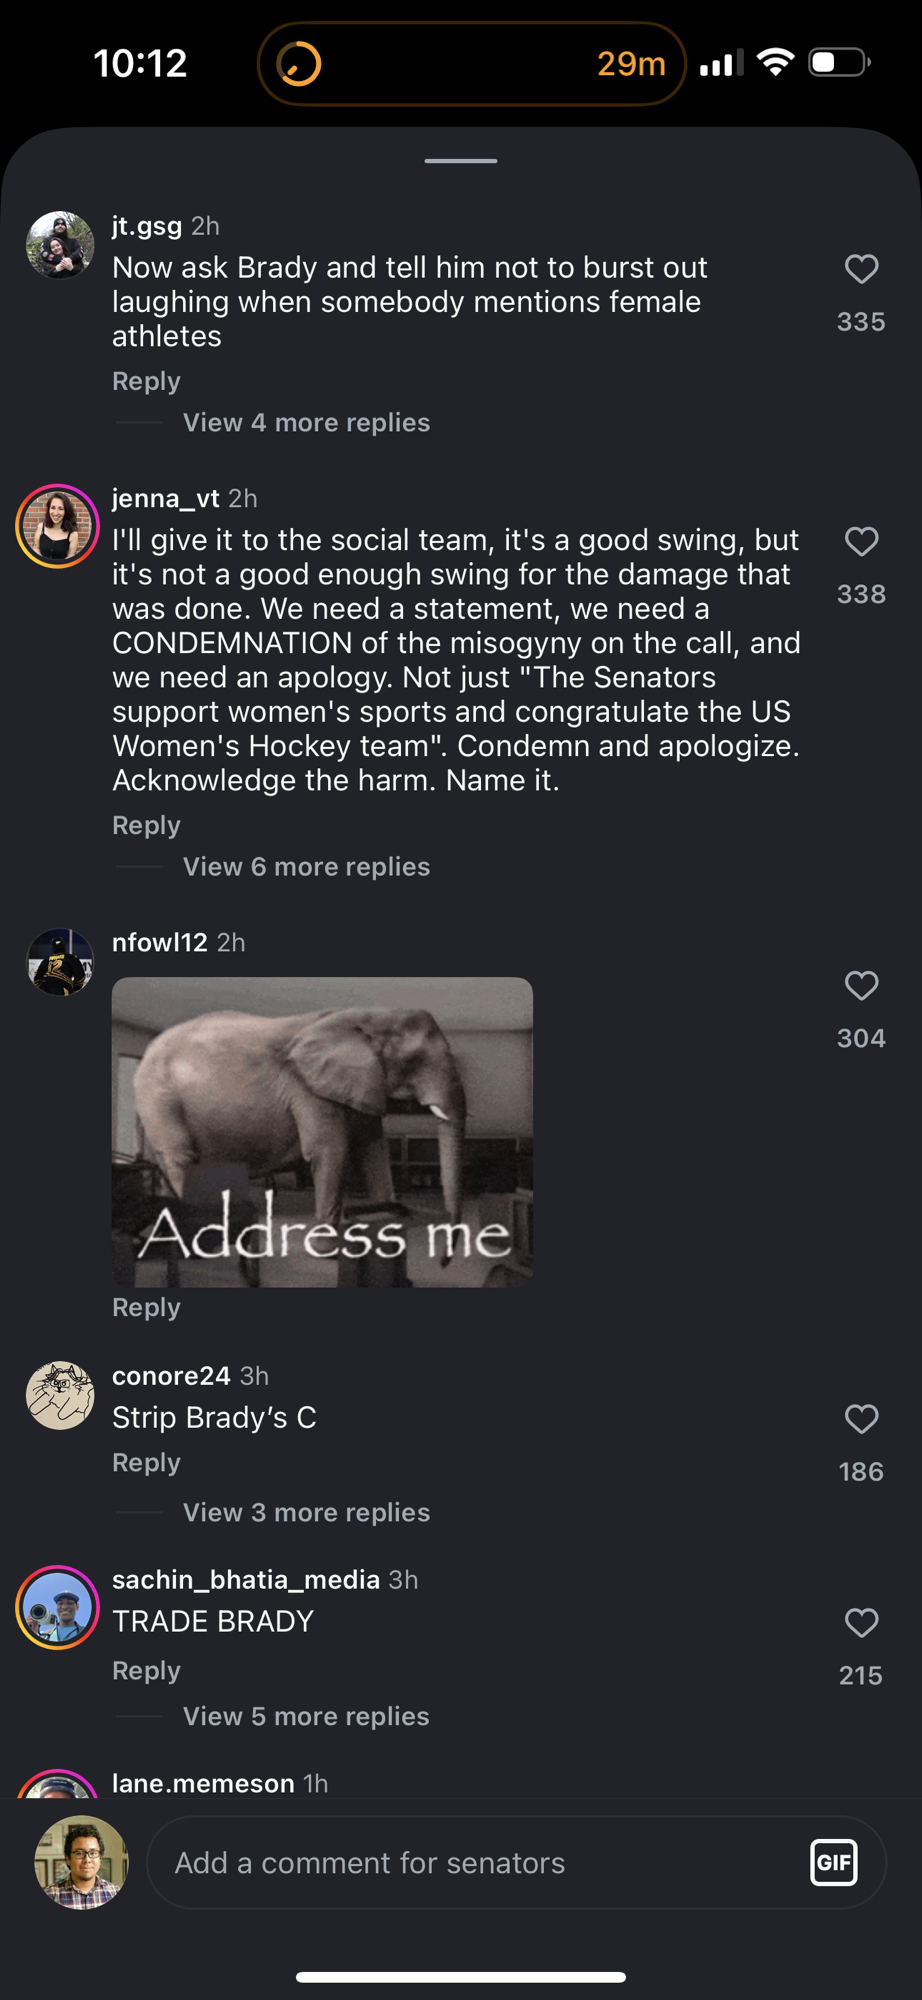
Task: Tap jenna_vt's story ring avatar
Action: point(57,526)
